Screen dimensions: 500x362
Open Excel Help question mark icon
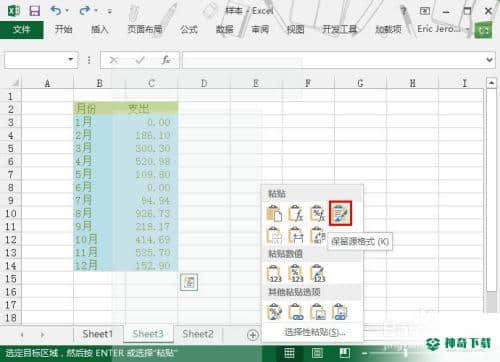[x=403, y=11]
